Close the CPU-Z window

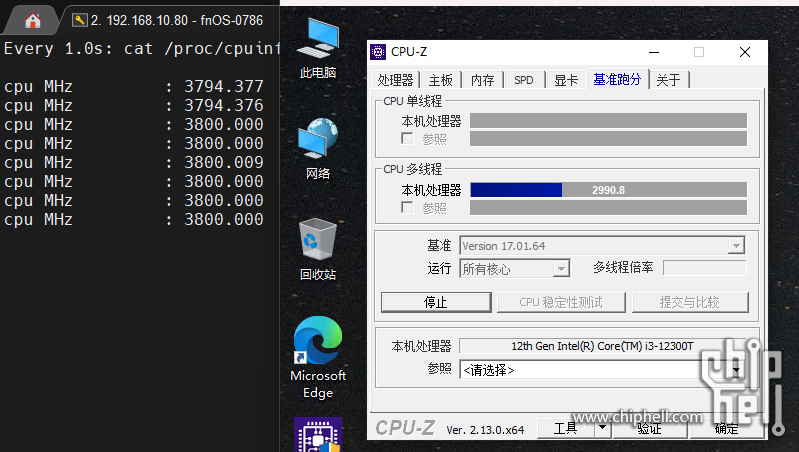pyautogui.click(x=745, y=52)
